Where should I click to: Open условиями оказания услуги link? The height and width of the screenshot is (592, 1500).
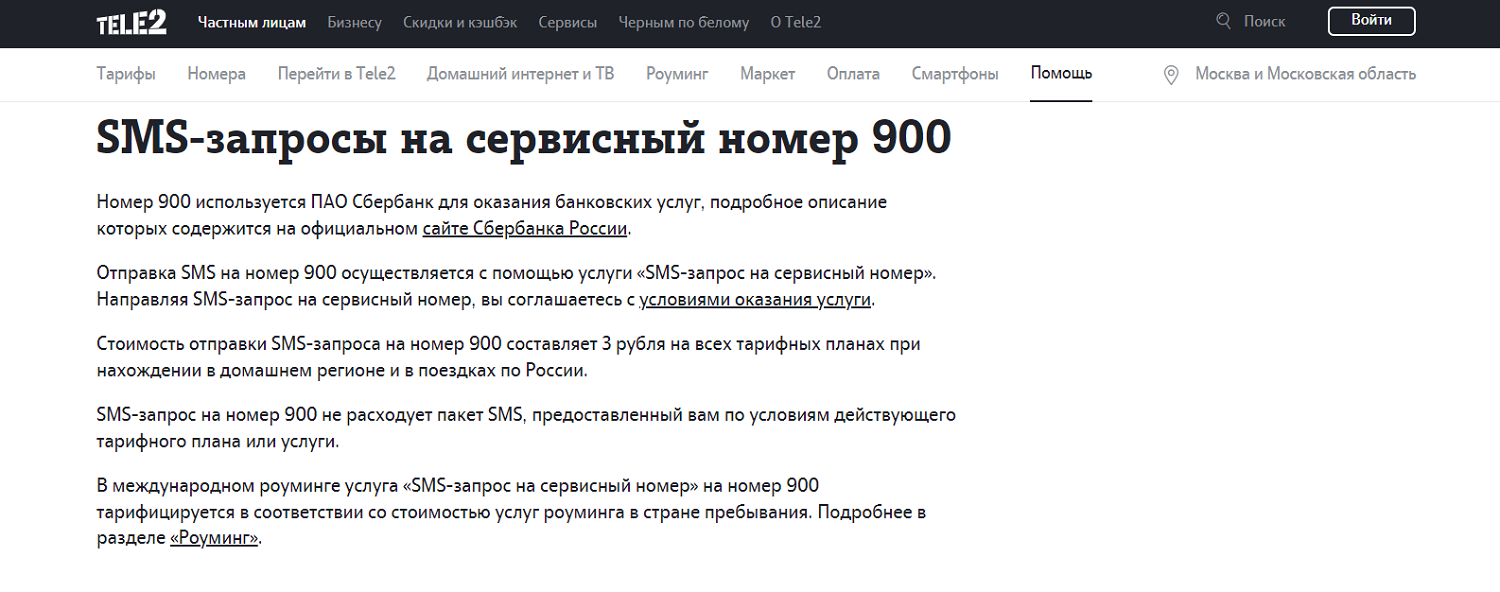click(755, 299)
